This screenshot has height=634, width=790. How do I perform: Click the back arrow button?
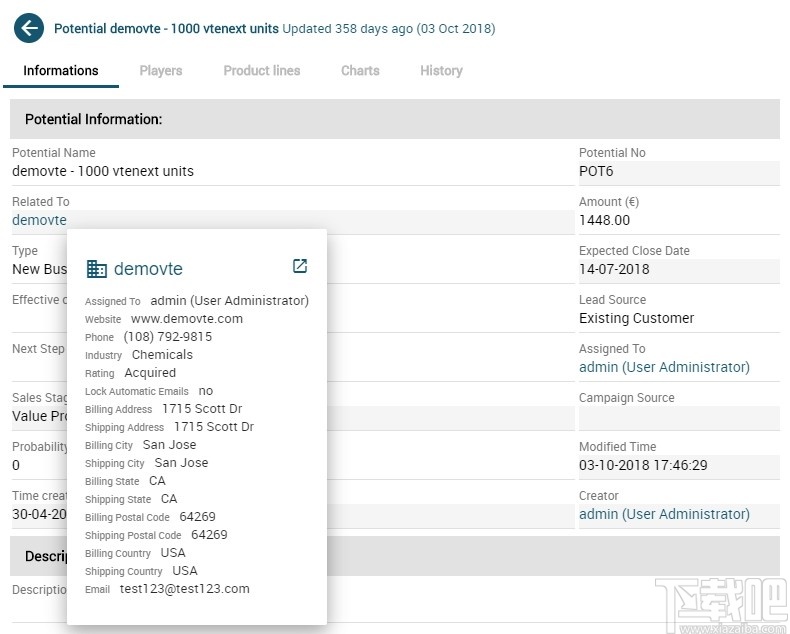[29, 28]
